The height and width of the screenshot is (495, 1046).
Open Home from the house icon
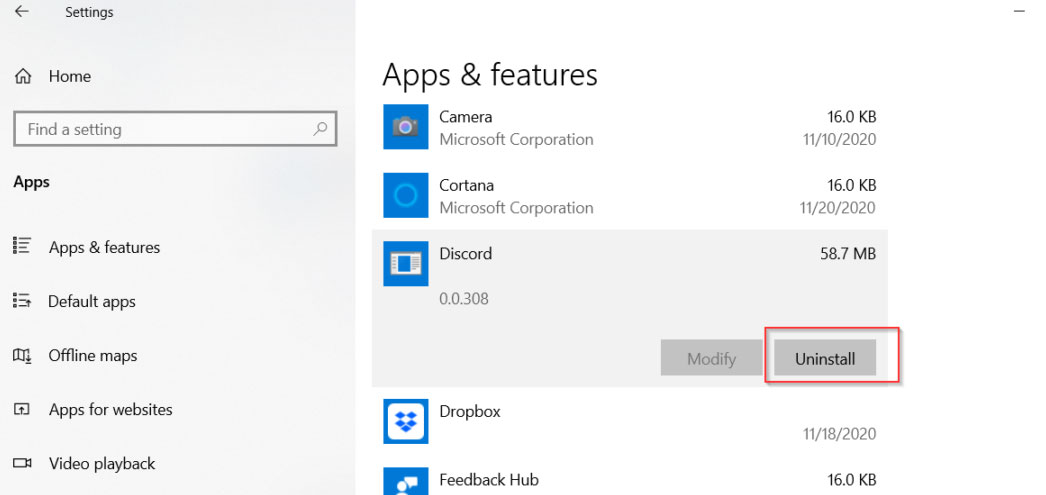click(x=23, y=77)
